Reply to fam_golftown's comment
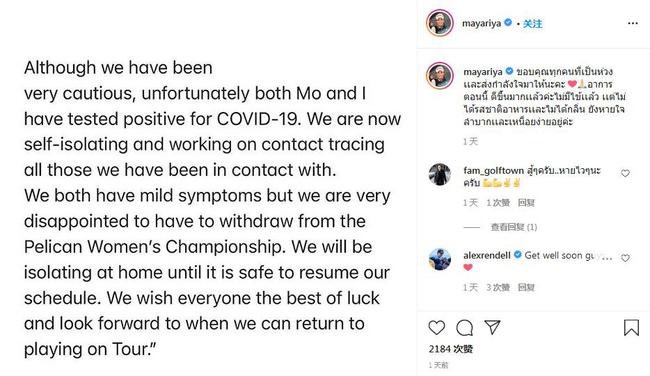 (526, 203)
